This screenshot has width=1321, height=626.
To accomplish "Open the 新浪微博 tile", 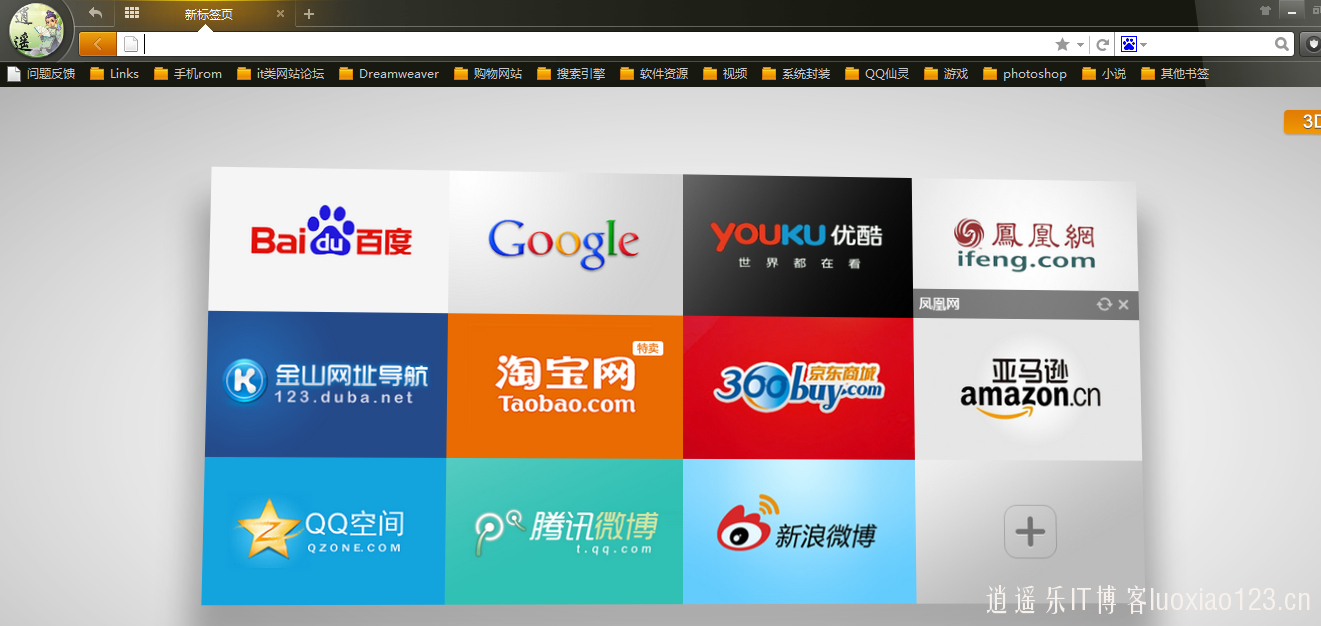I will point(799,531).
